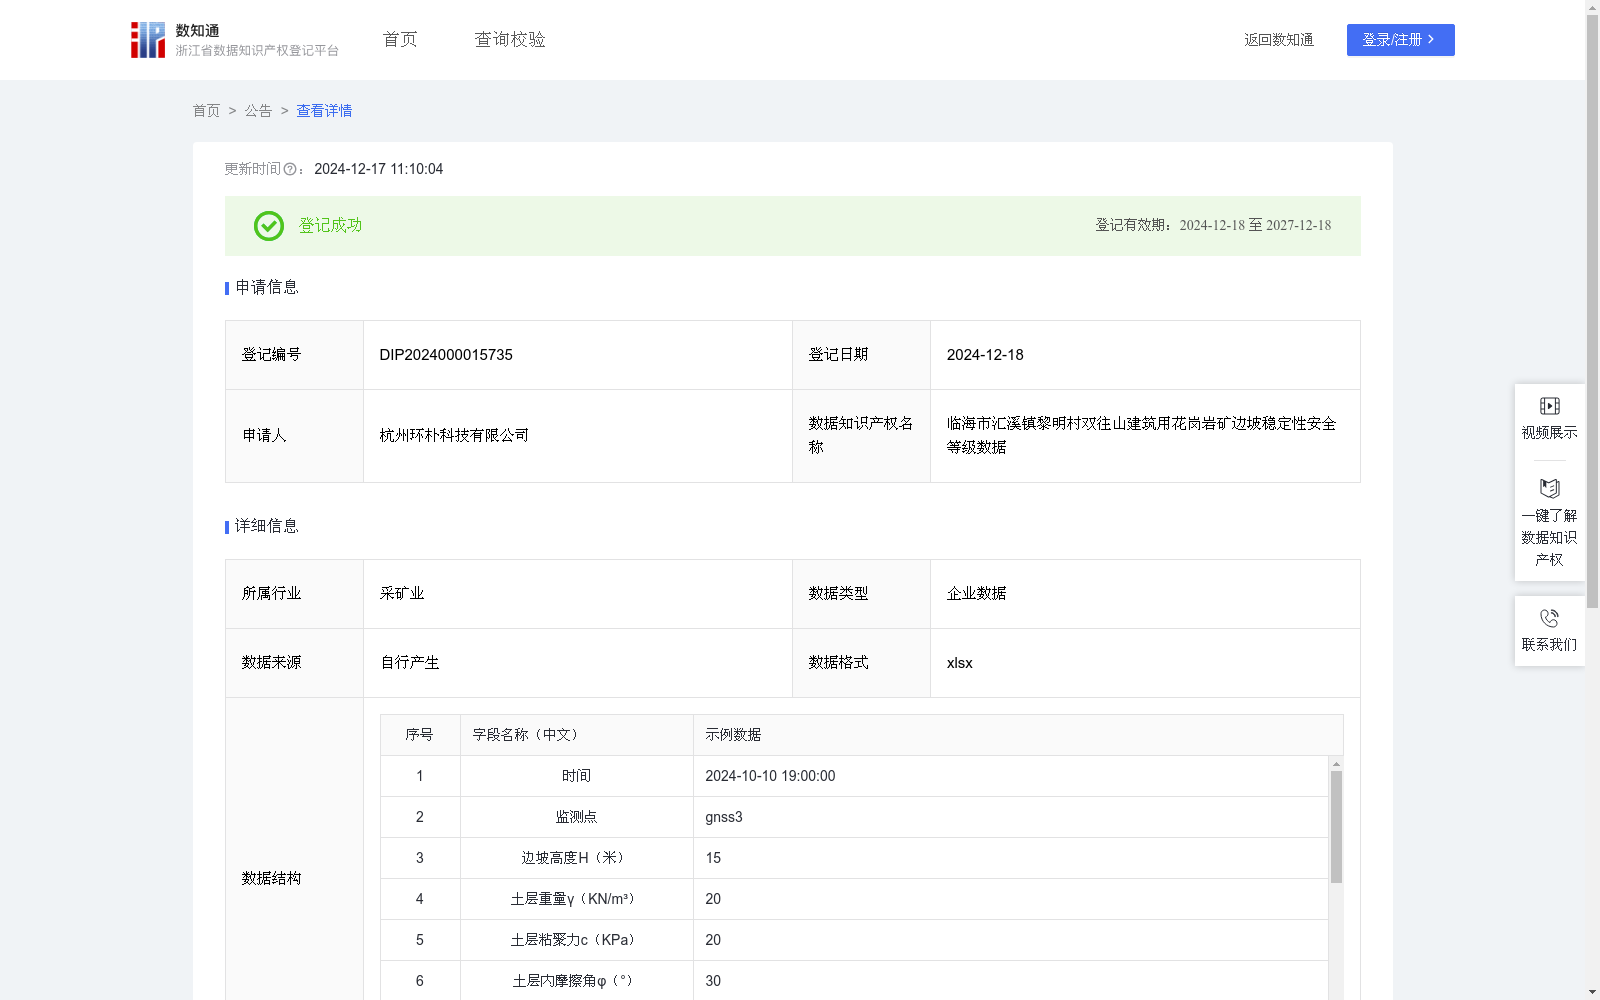Click the 土层粘聚力c（KPa） field name
This screenshot has width=1600, height=1000.
576,940
